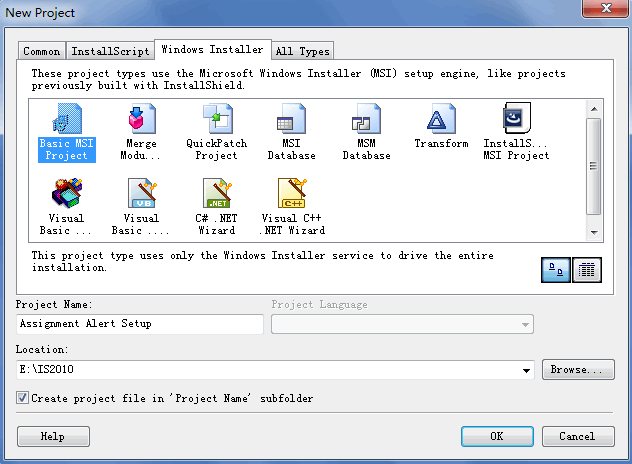Viewport: 632px width, 464px height.
Task: Open the InstallScript tab
Action: pyautogui.click(x=110, y=51)
